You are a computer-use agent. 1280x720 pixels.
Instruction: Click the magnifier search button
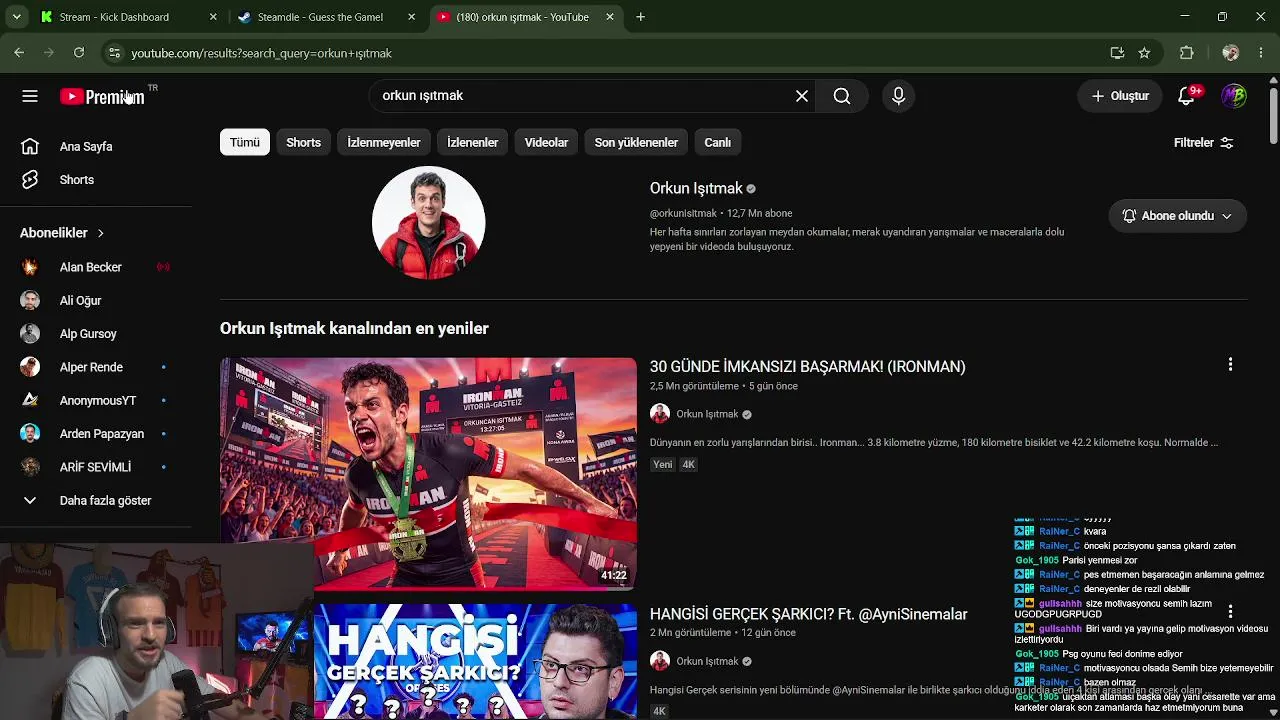click(x=842, y=96)
